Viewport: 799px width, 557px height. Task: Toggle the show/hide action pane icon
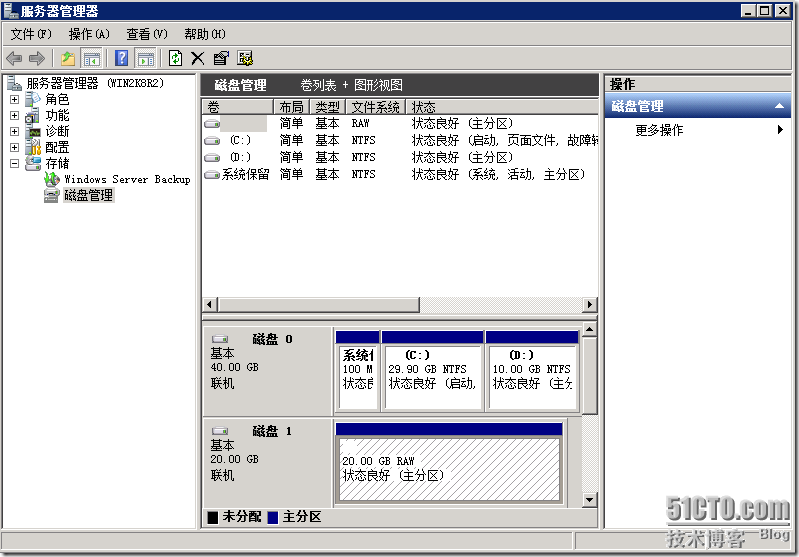coord(146,59)
